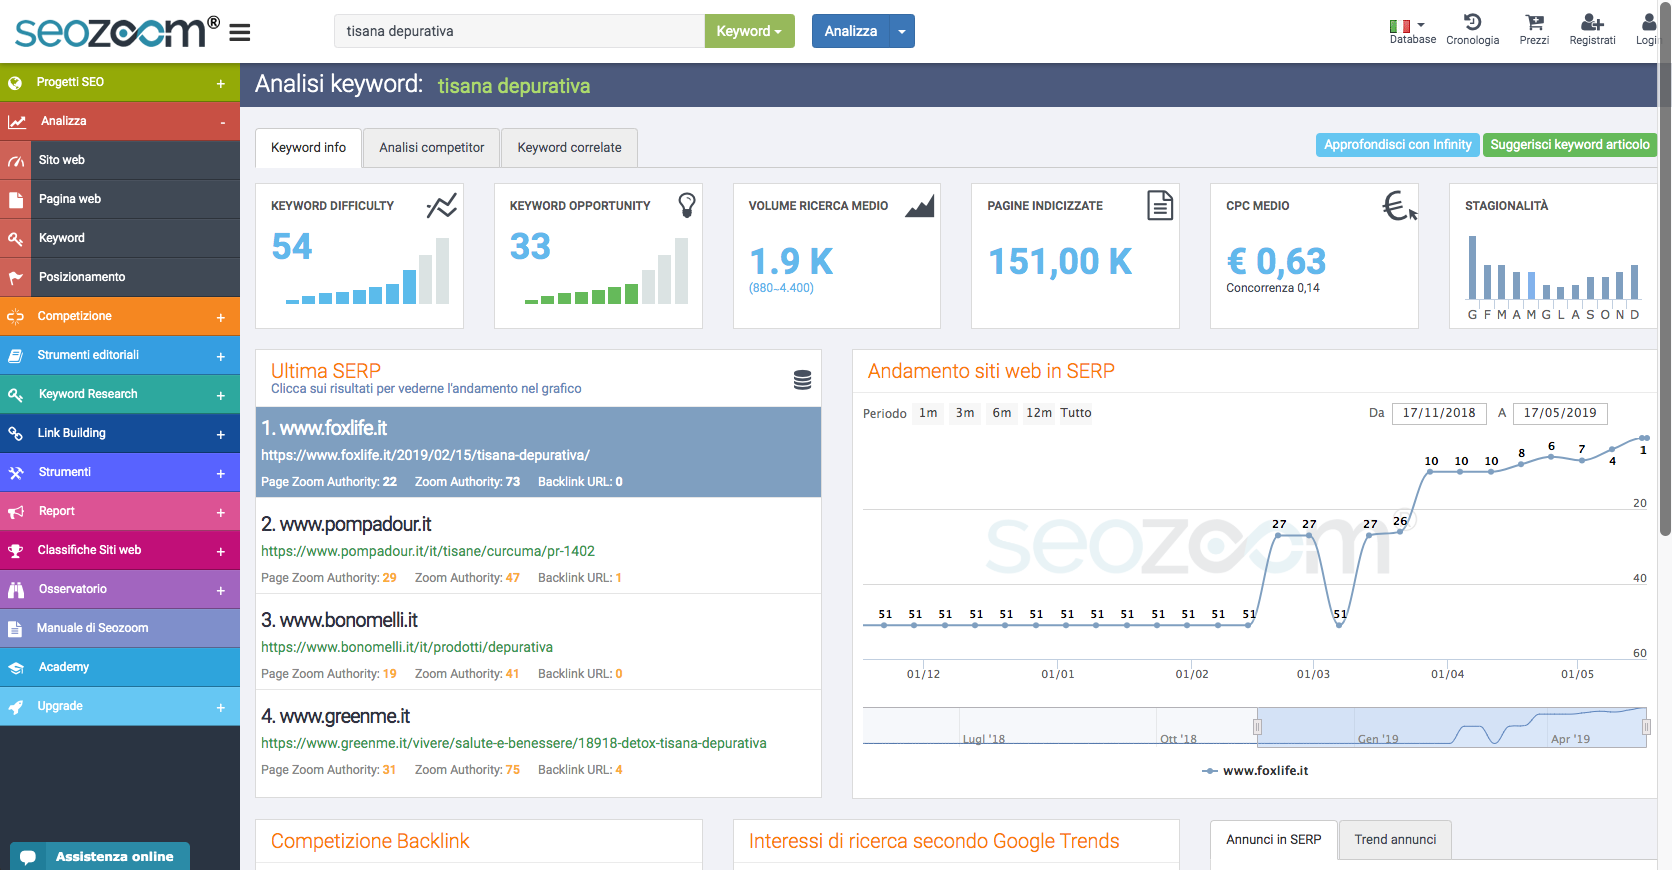Set chart period to 3m
The image size is (1672, 870).
pos(965,413)
